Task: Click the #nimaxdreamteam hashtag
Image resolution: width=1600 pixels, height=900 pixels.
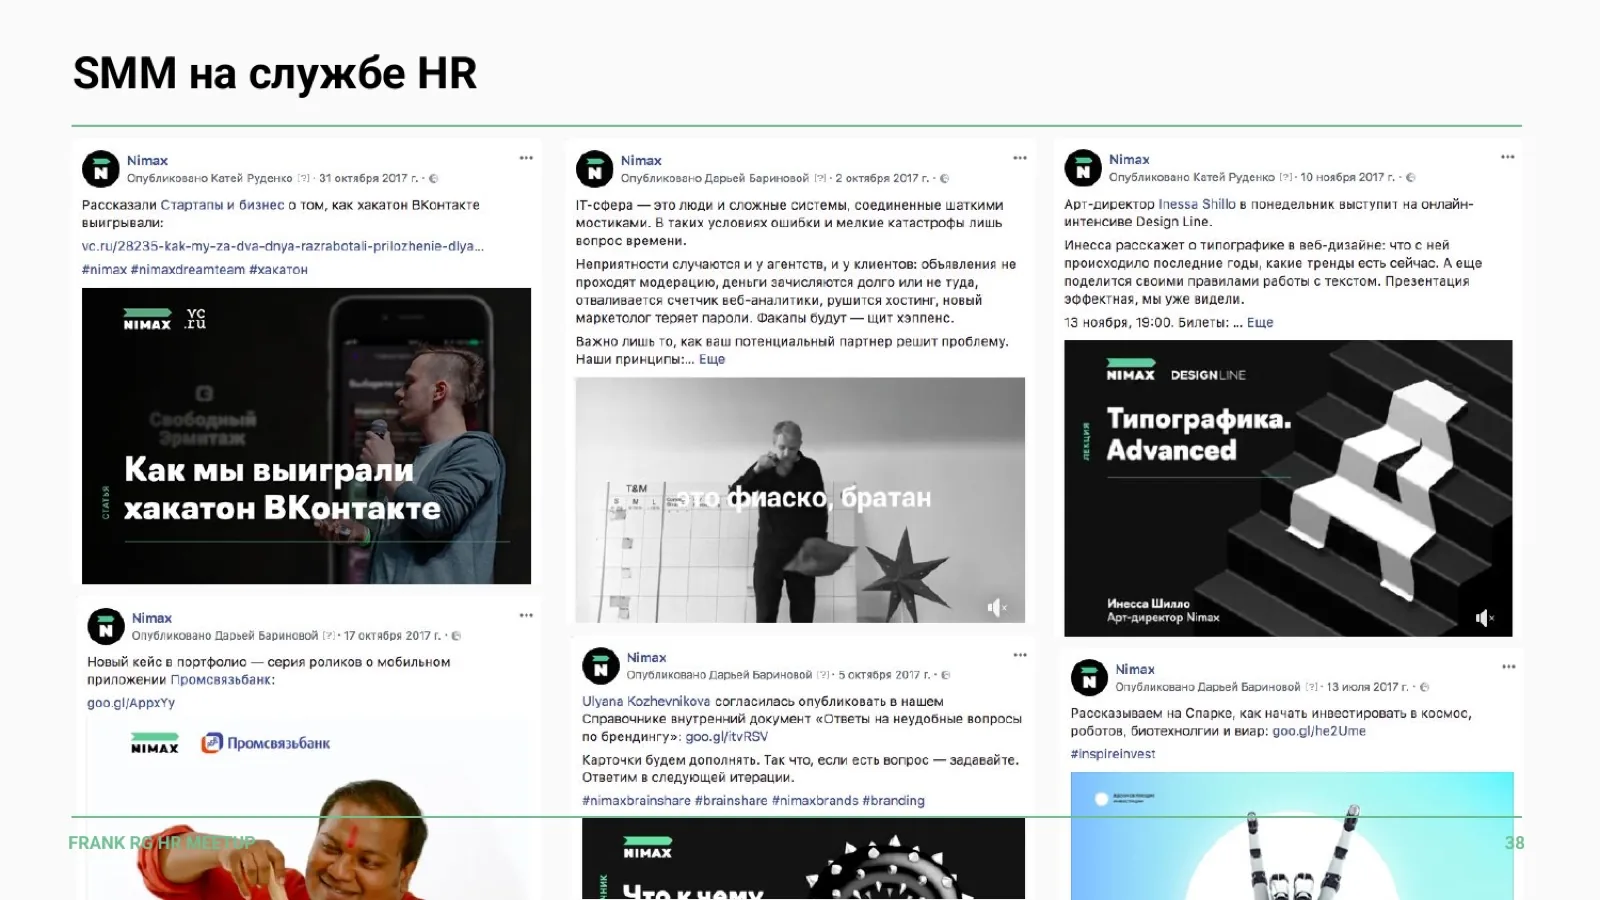Action: 188,270
